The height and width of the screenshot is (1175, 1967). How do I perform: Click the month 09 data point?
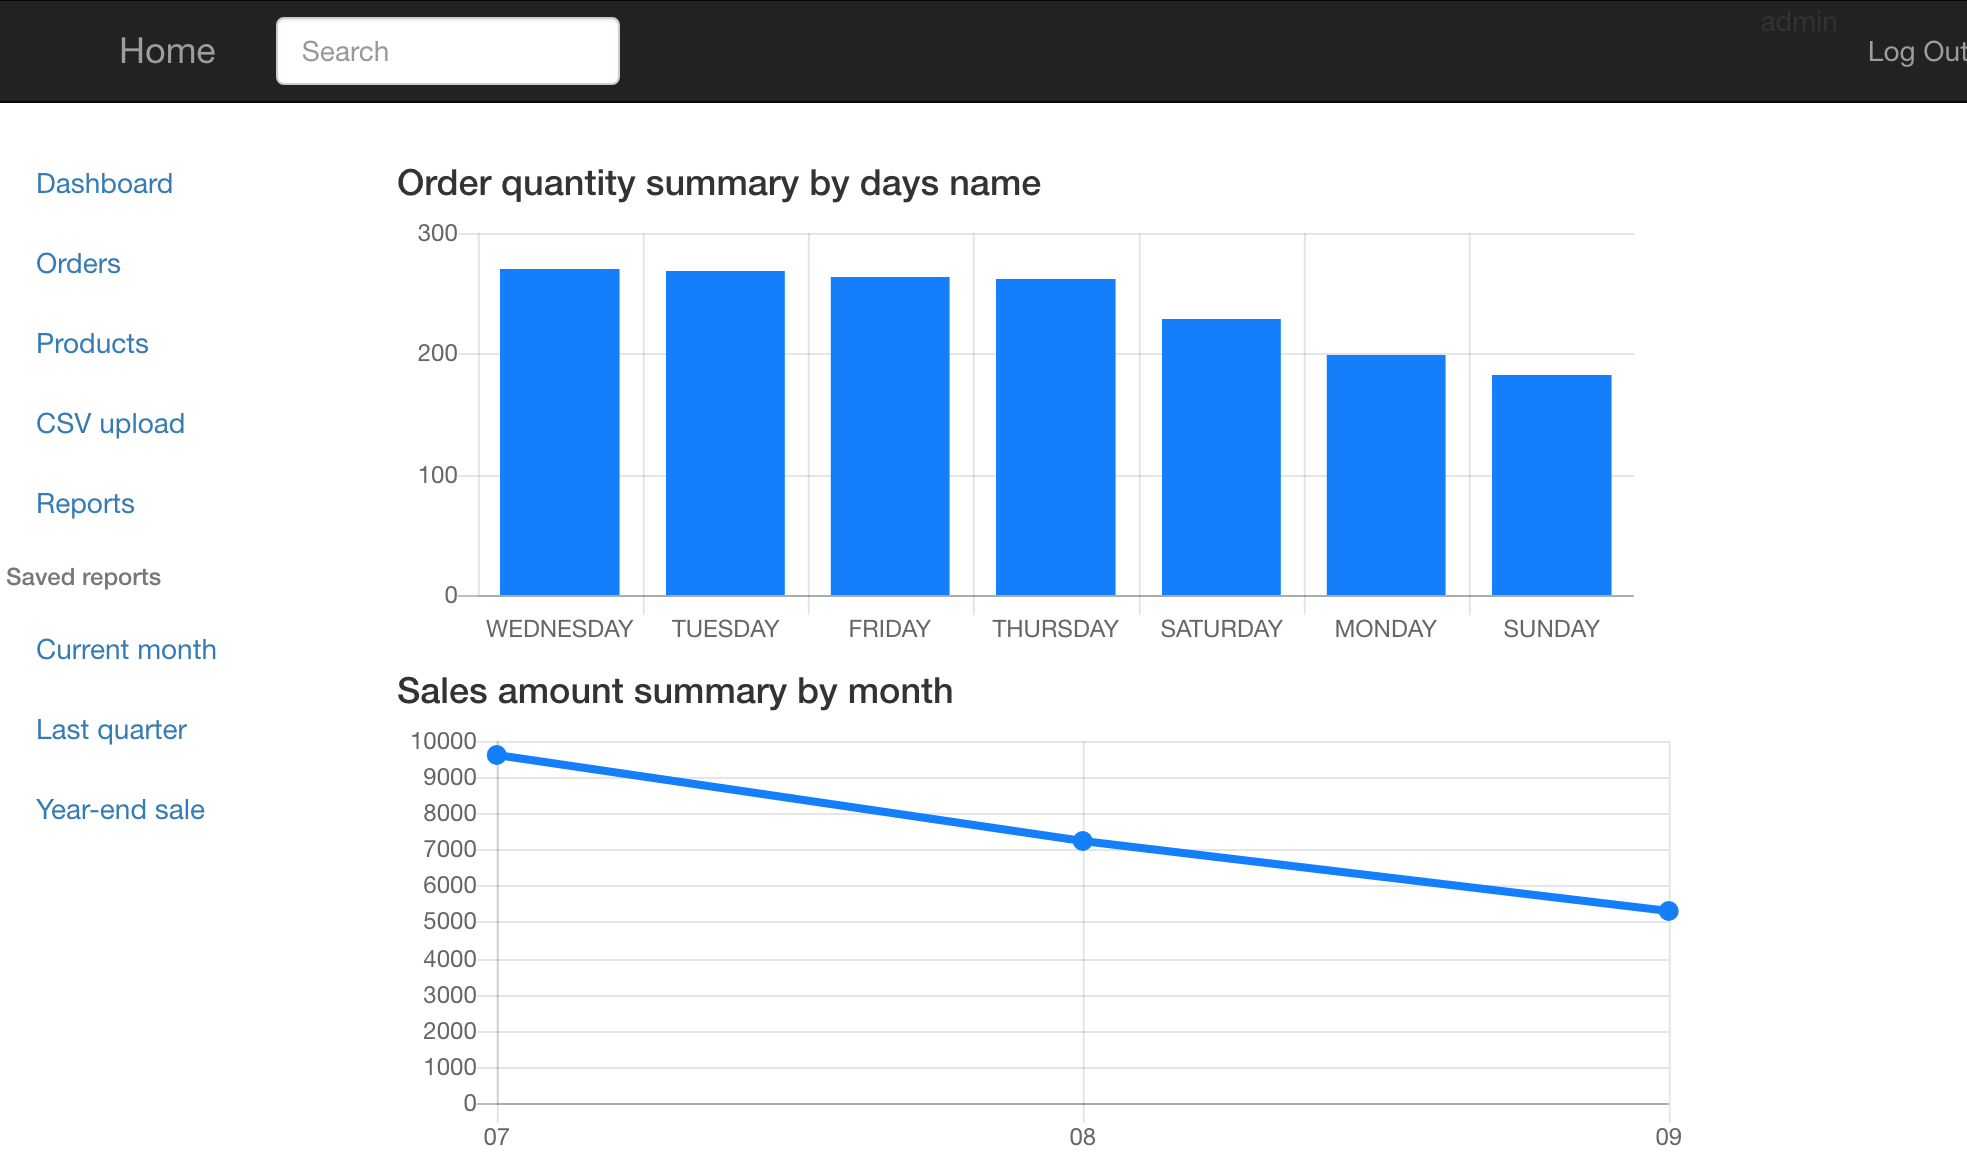(x=1668, y=911)
